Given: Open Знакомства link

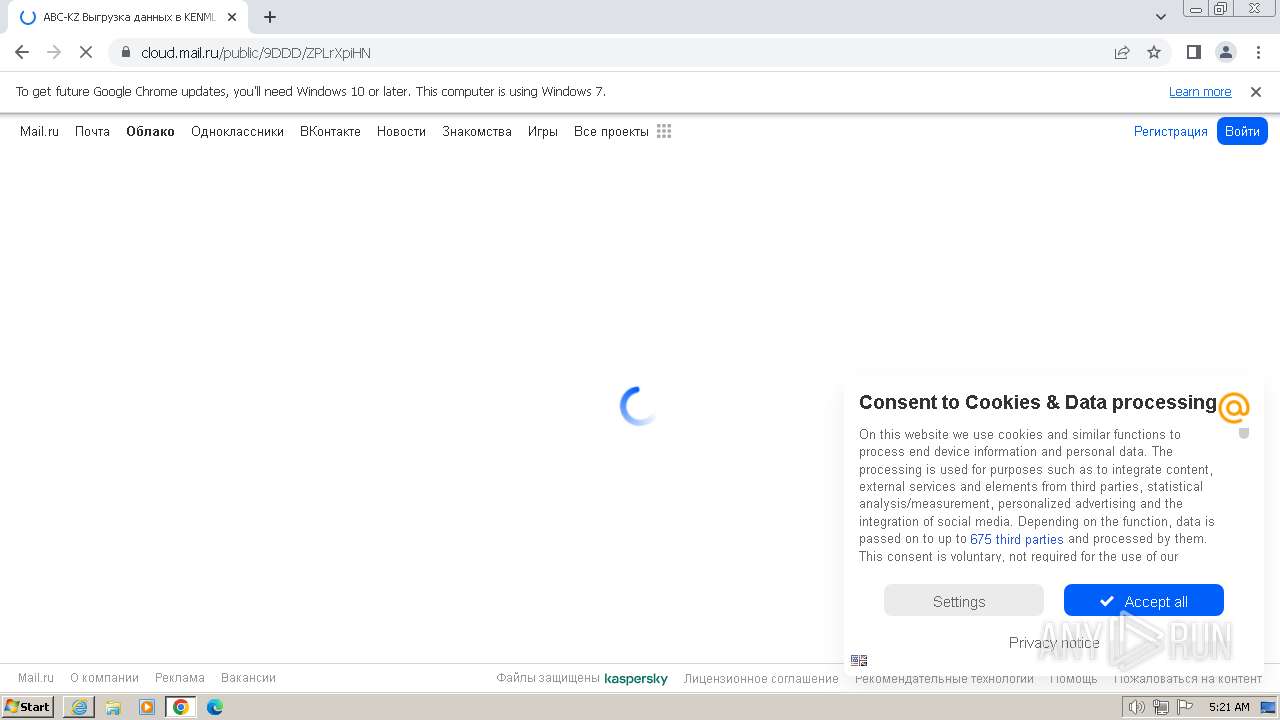Looking at the screenshot, I should [477, 131].
